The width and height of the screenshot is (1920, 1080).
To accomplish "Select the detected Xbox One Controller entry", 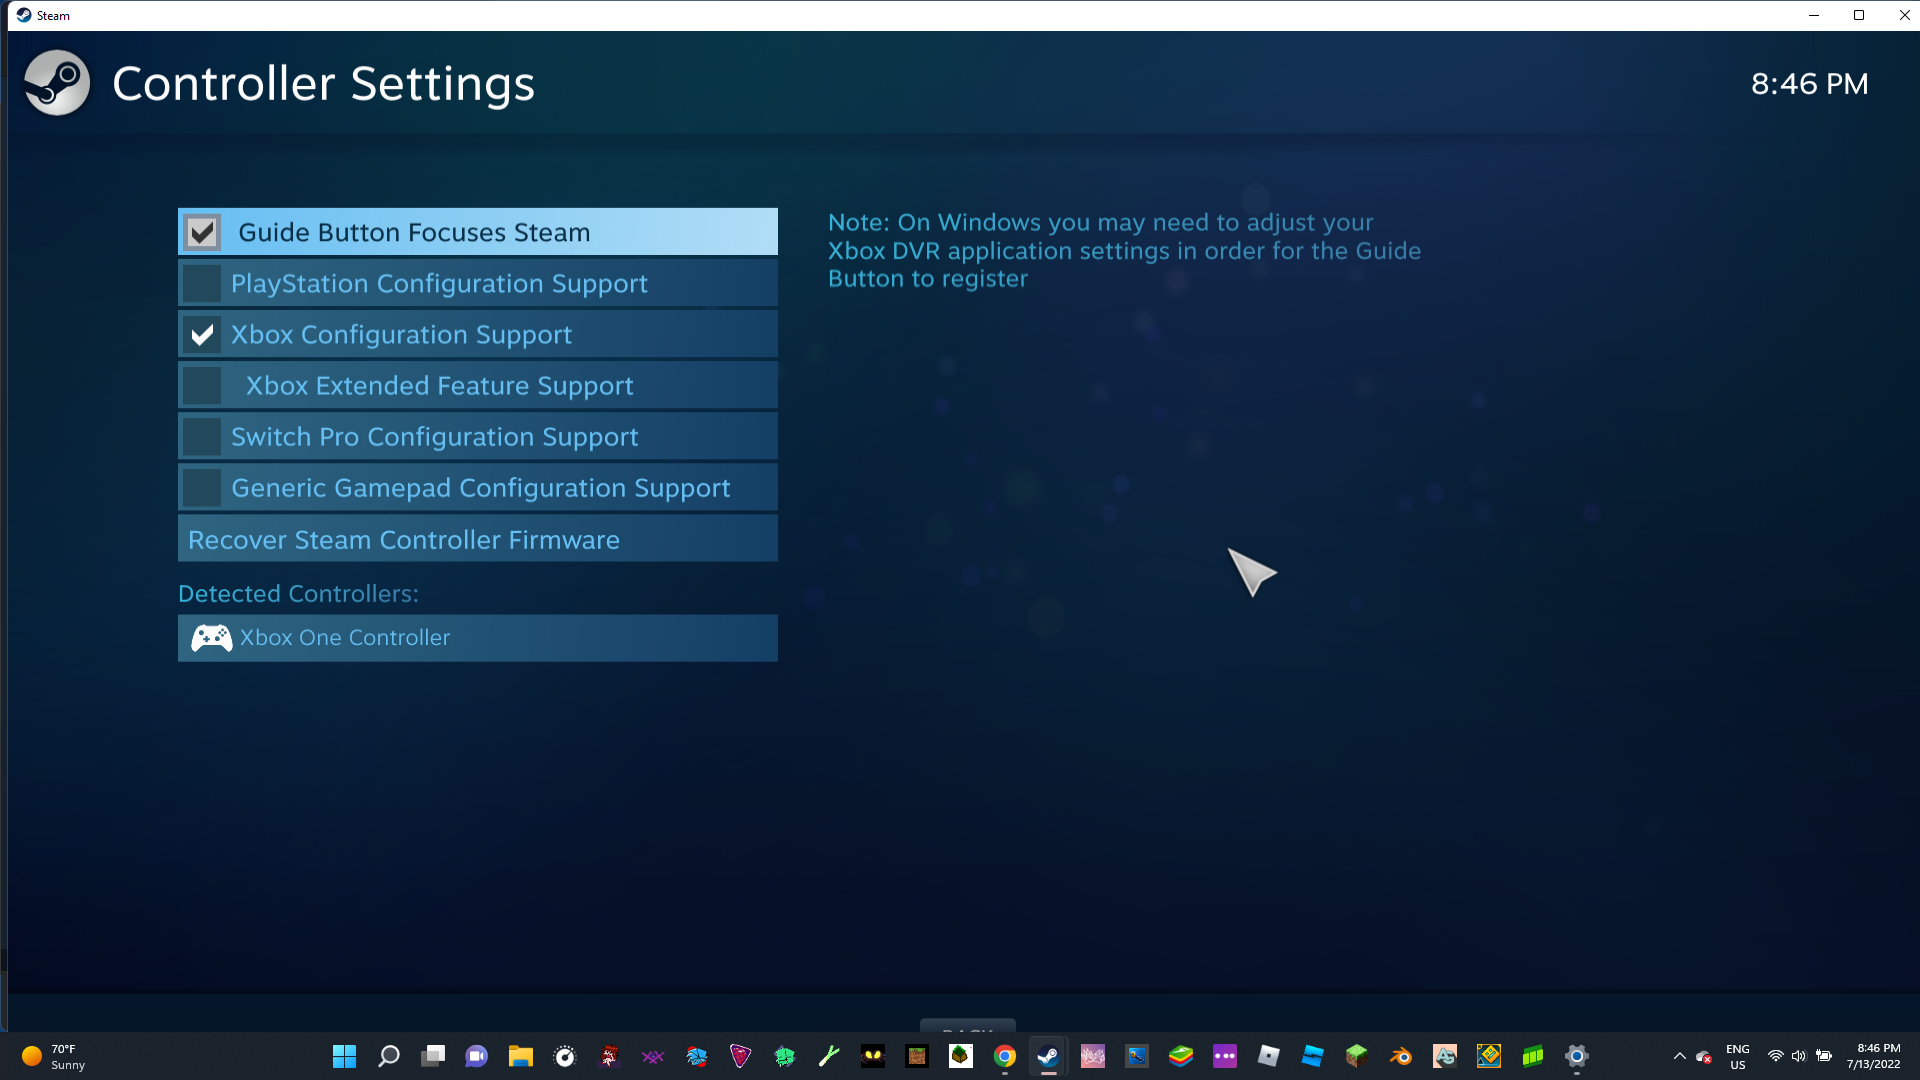I will [x=477, y=638].
